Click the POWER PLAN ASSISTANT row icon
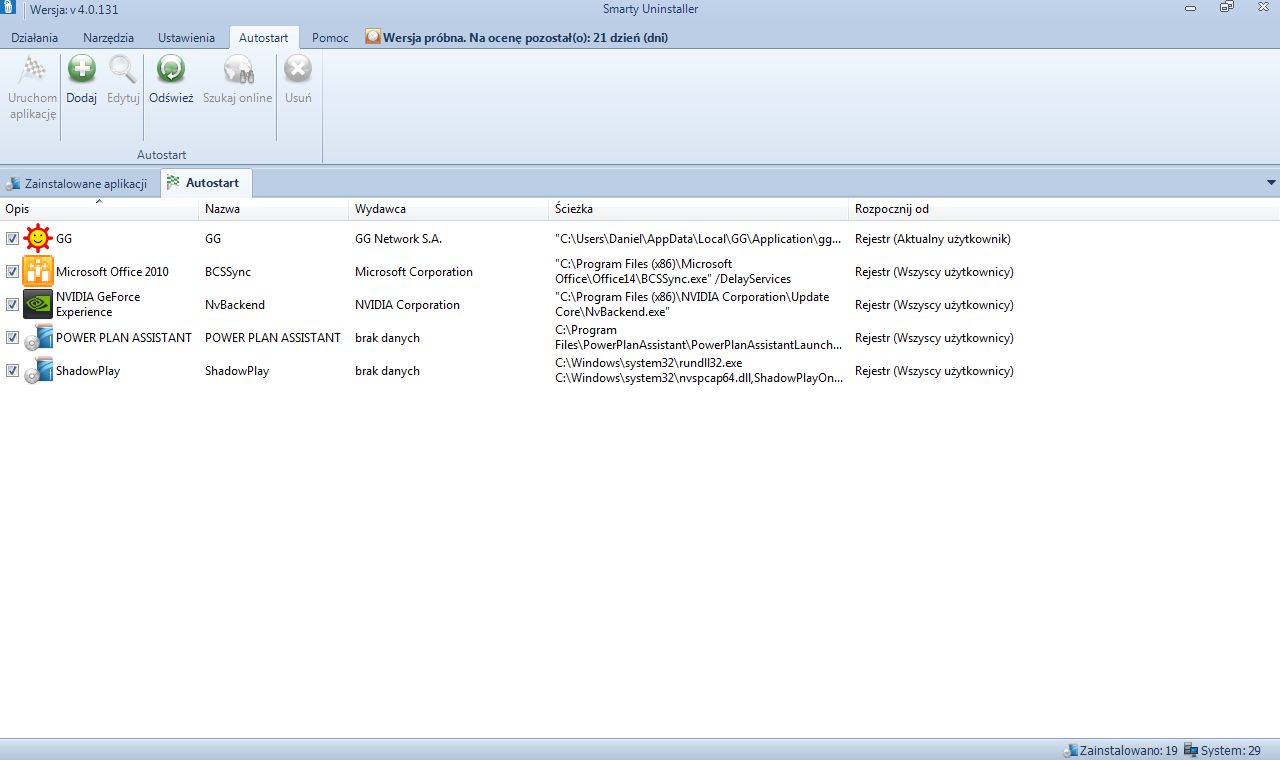This screenshot has width=1280, height=760. click(38, 338)
